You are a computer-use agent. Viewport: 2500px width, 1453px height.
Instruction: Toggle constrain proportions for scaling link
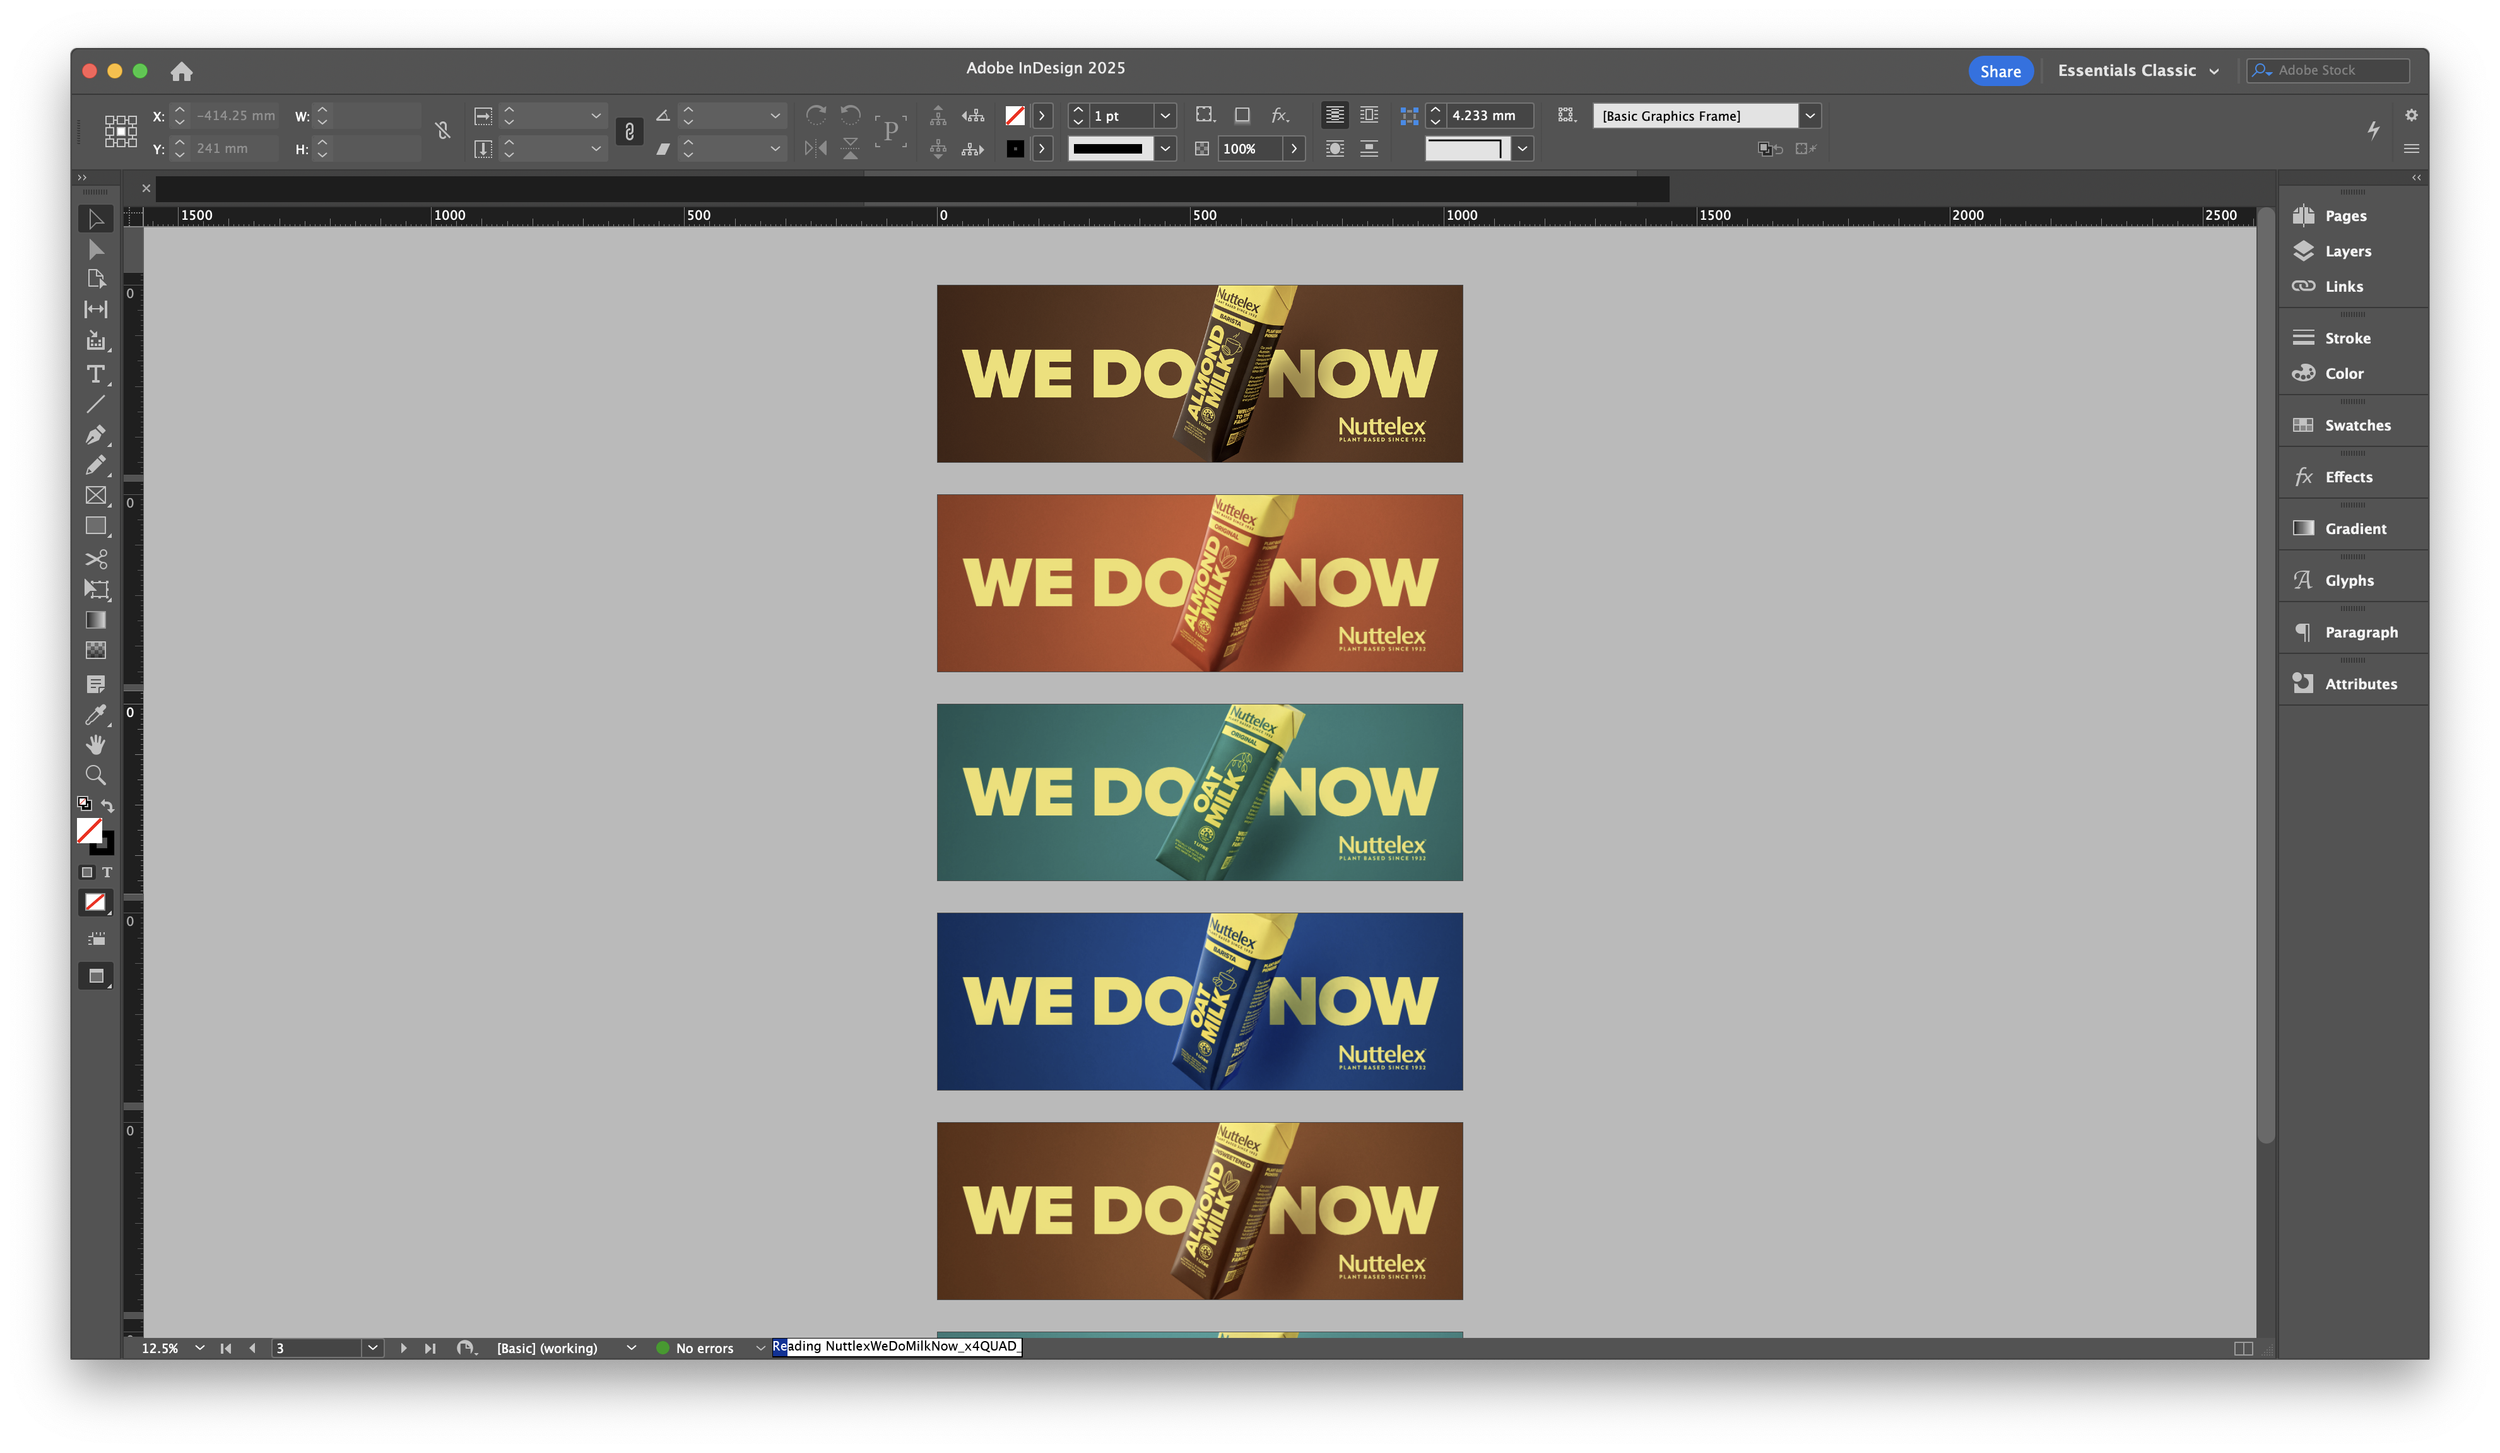coord(629,131)
